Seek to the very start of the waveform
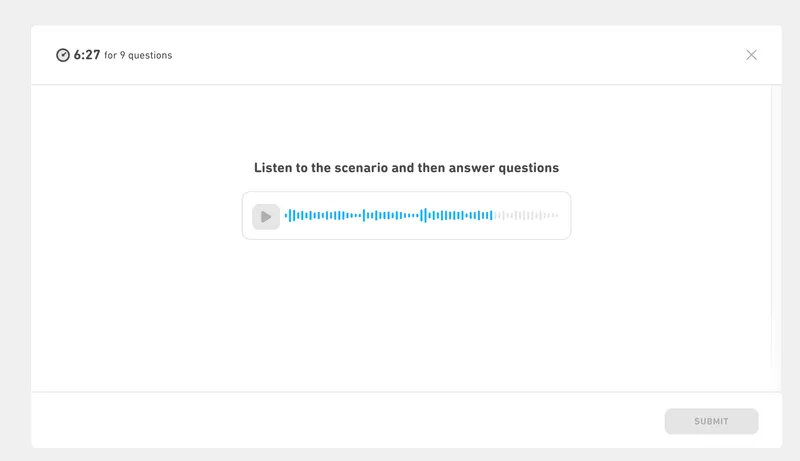The height and width of the screenshot is (461, 800). tap(286, 215)
